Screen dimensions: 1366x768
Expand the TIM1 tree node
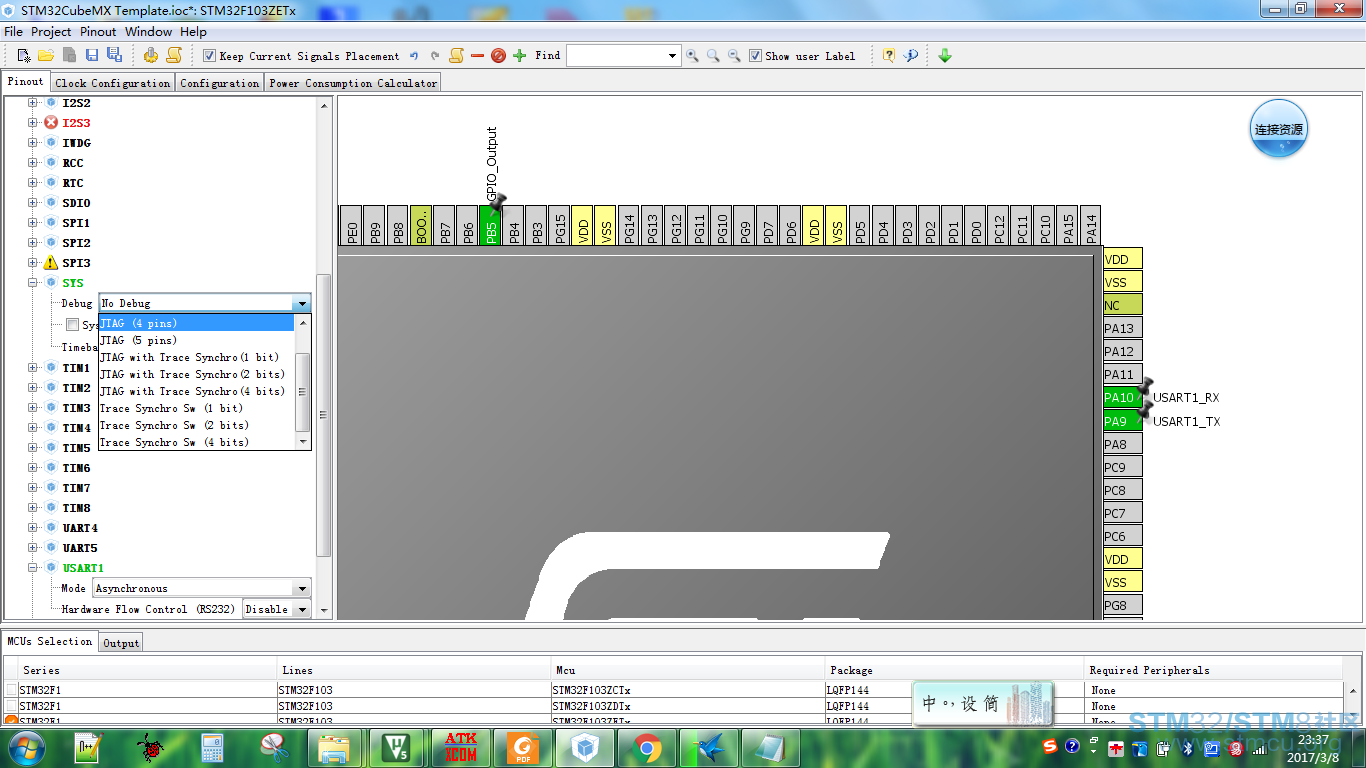coord(33,368)
